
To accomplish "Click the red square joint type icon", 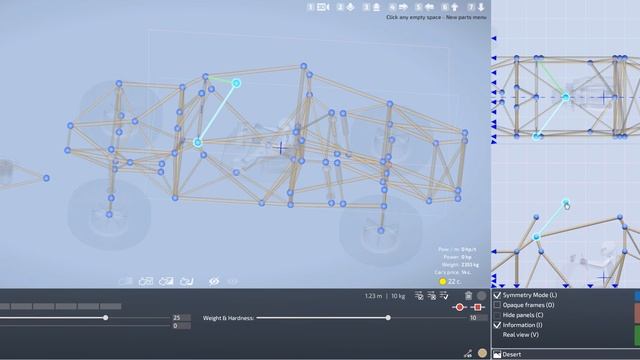I will [x=478, y=307].
